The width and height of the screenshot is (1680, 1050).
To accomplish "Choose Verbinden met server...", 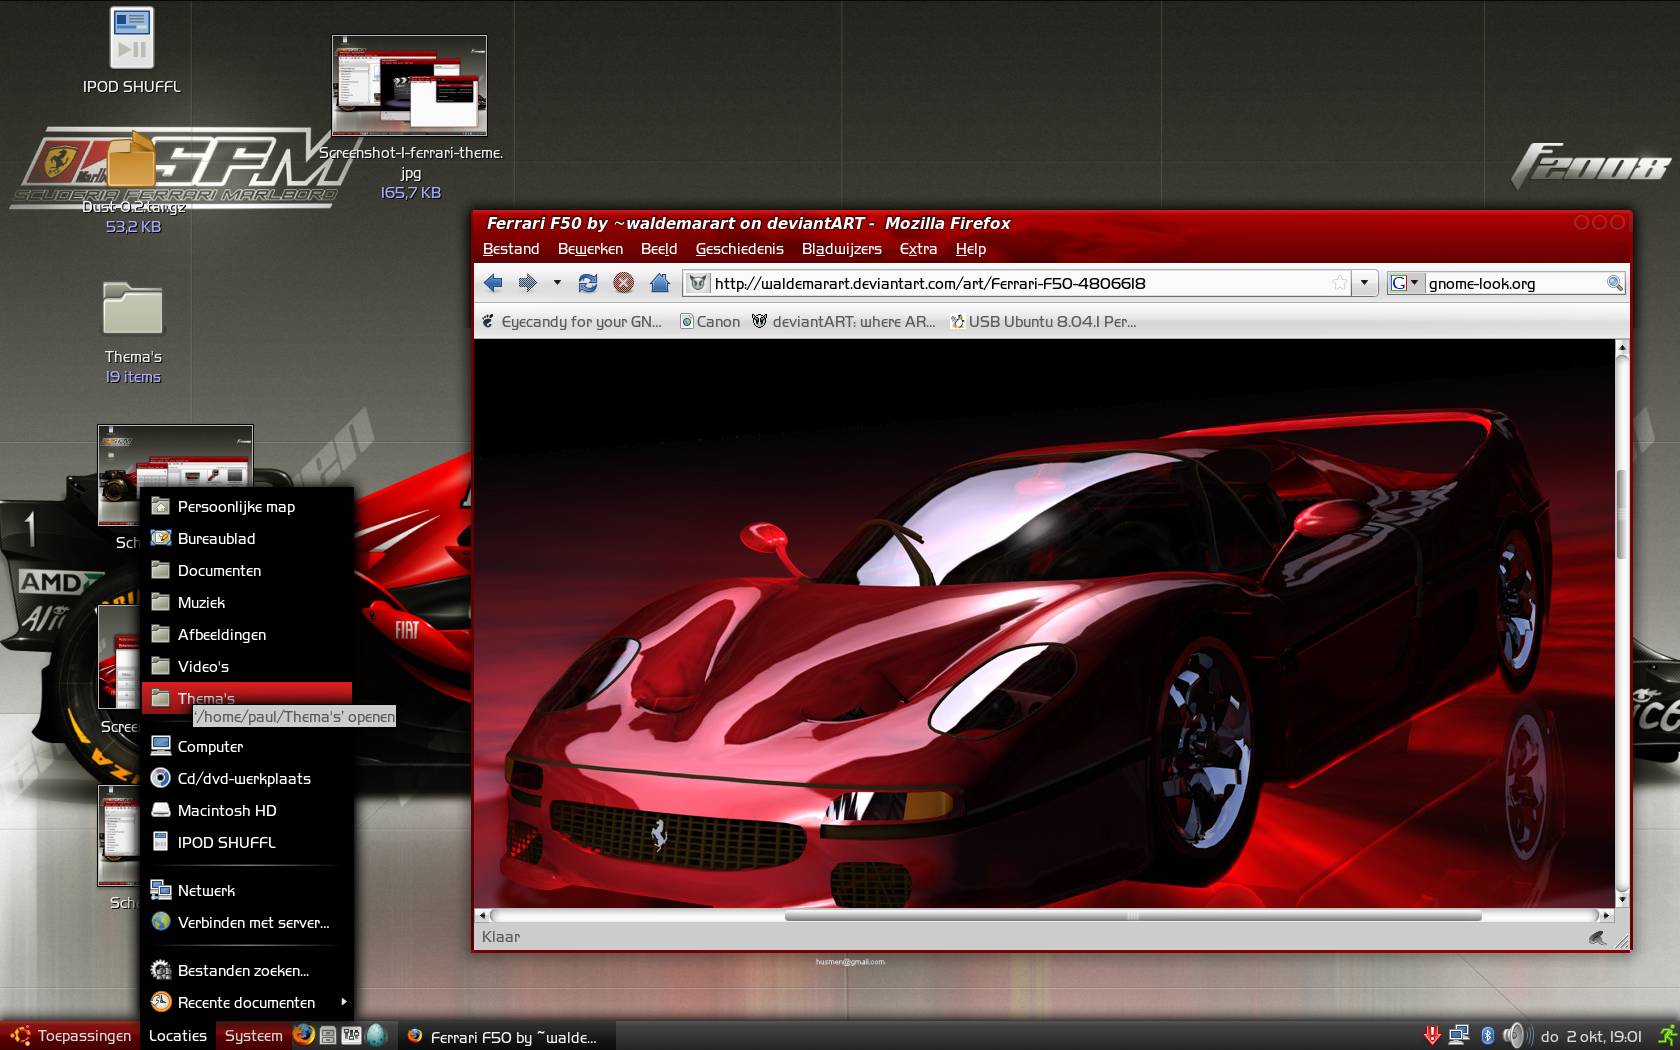I will point(247,923).
